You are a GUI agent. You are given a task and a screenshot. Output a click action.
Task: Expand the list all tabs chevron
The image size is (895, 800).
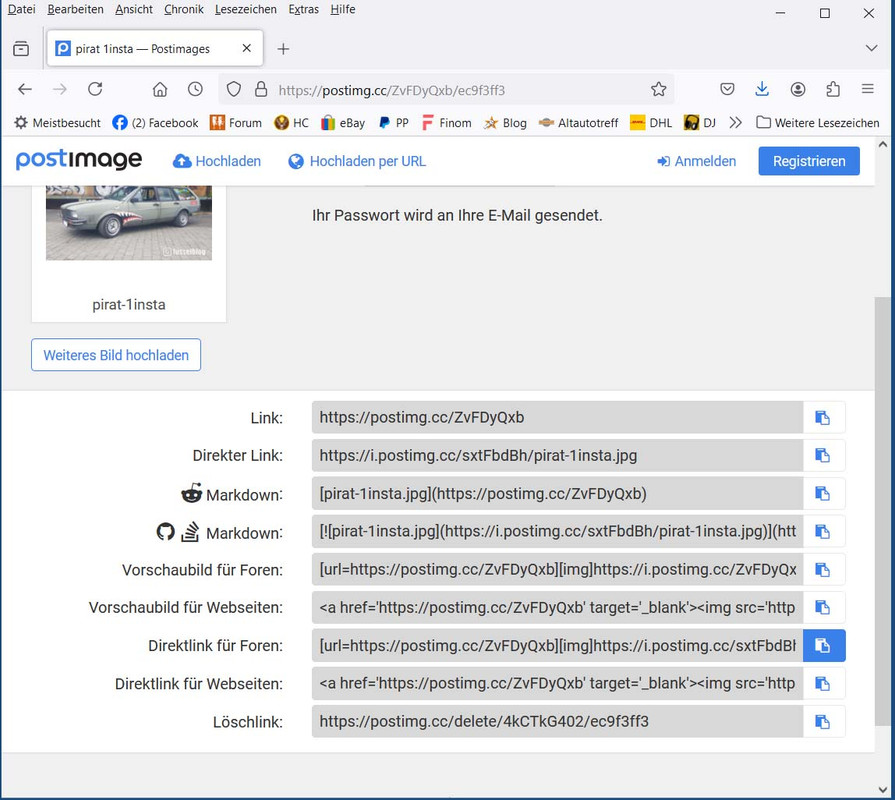point(871,49)
